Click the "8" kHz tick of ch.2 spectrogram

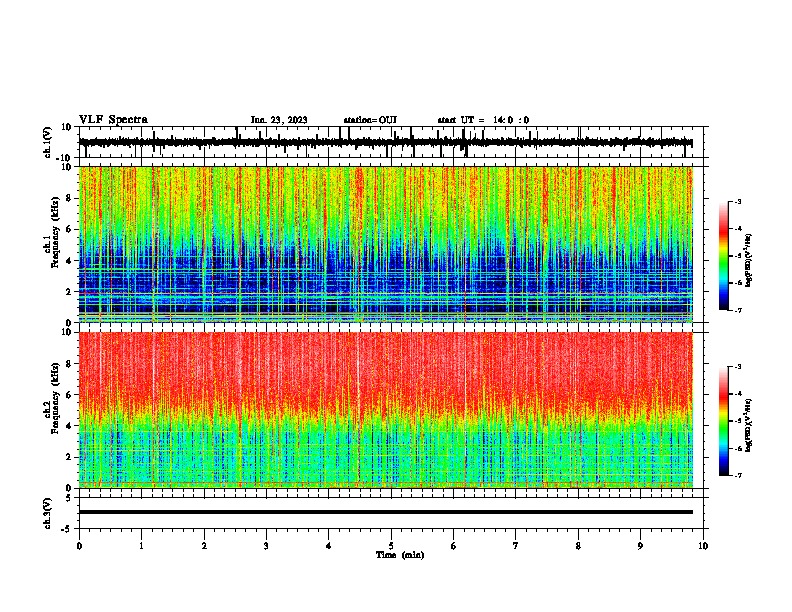pyautogui.click(x=69, y=364)
